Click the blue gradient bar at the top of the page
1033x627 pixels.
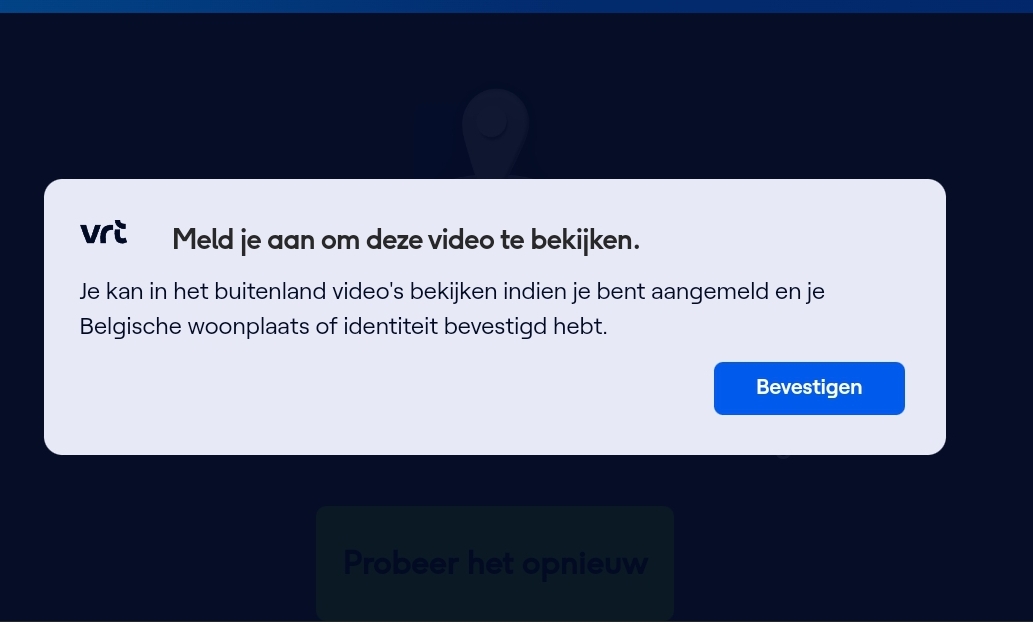tap(516, 6)
